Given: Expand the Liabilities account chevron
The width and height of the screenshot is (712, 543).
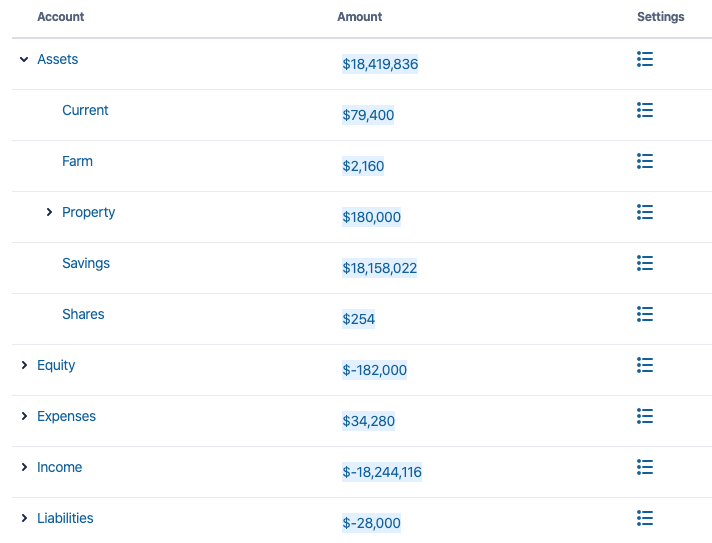Looking at the screenshot, I should pyautogui.click(x=24, y=519).
